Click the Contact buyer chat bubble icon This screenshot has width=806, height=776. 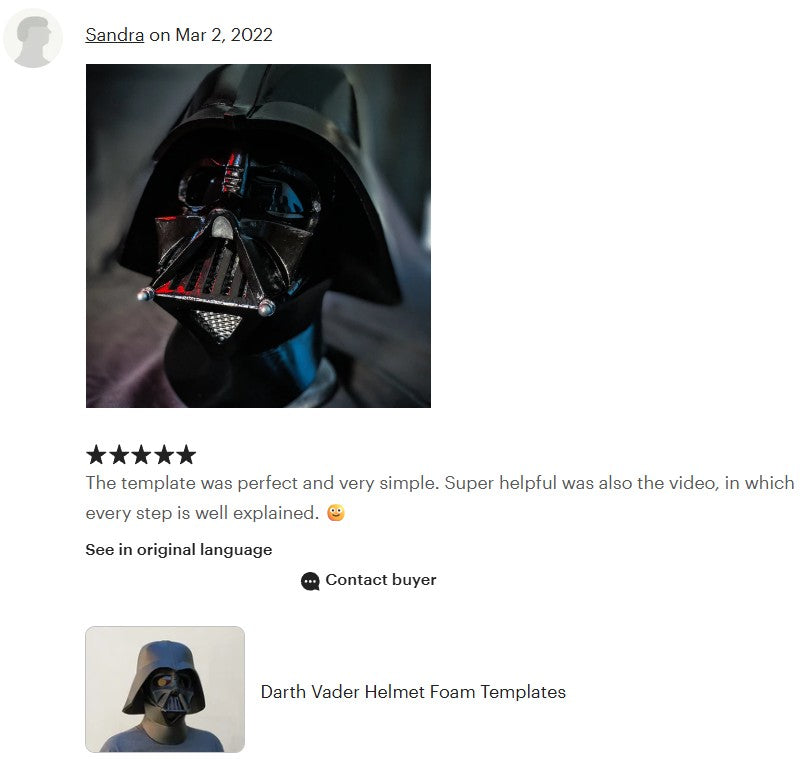tap(310, 581)
